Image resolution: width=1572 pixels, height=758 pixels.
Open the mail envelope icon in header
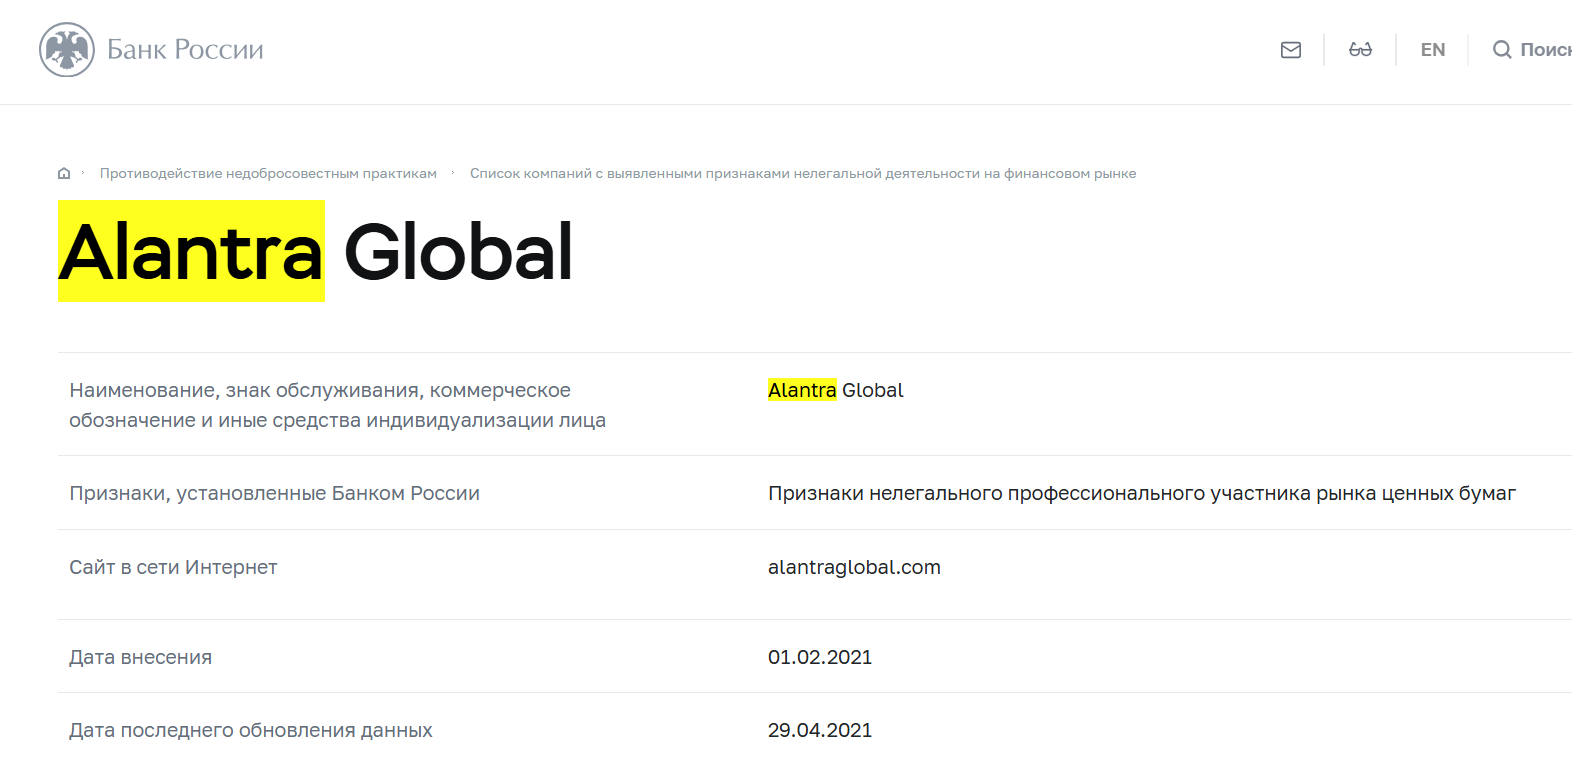point(1291,50)
